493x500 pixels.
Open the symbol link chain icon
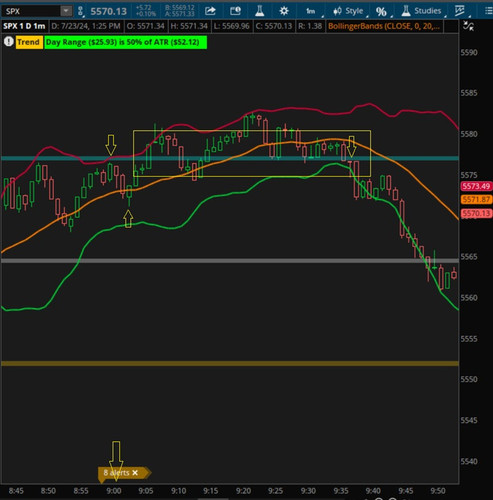tap(80, 11)
